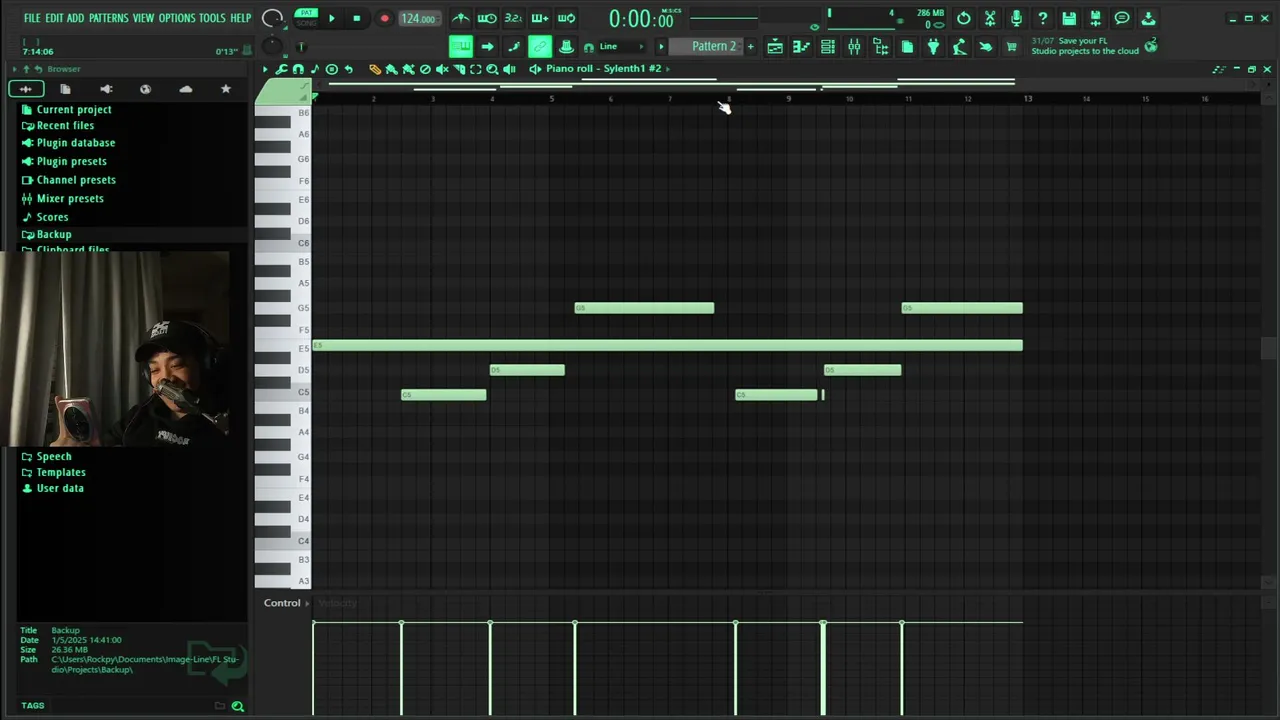
Task: Toggle PAT pattern mode
Action: [x=306, y=13]
